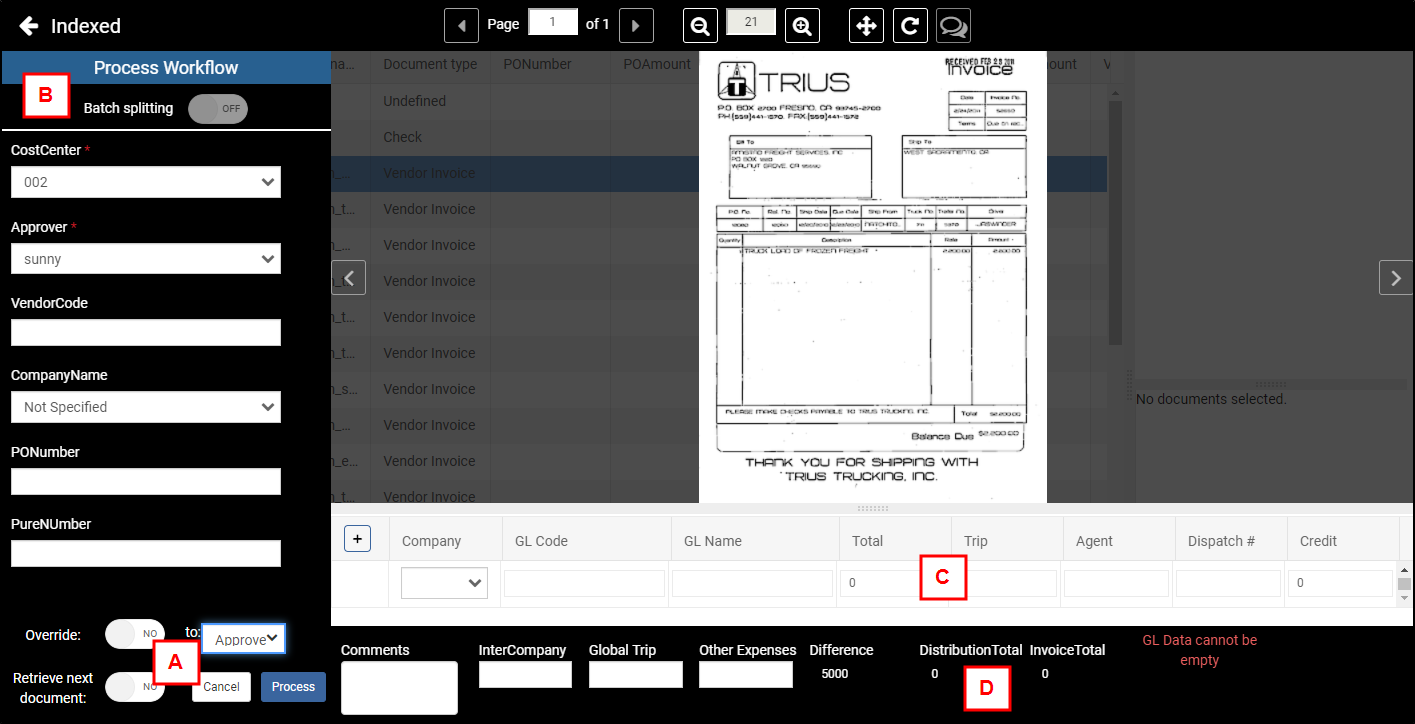Go to next page in viewer

[x=636, y=25]
